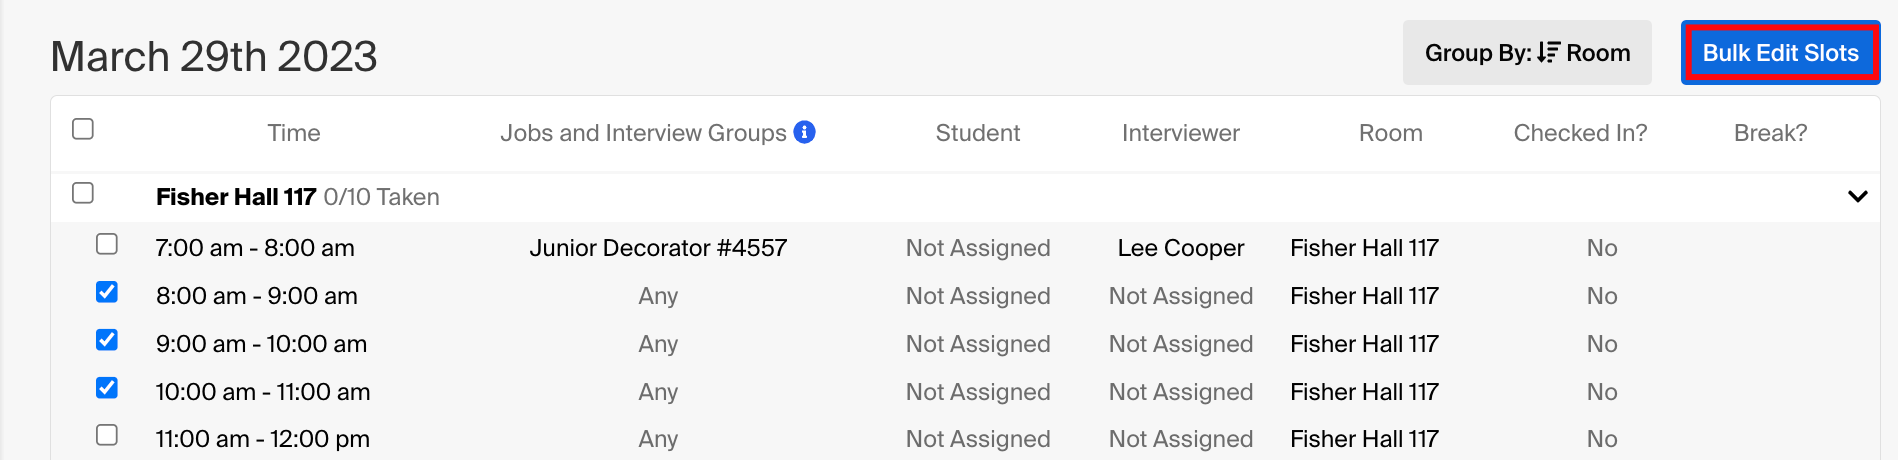Check the 11:00 am - 12:00 pm slot

(x=107, y=435)
